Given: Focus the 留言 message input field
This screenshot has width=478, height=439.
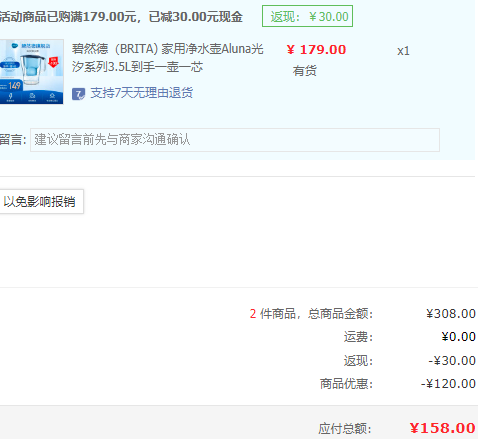Looking at the screenshot, I should [235, 140].
